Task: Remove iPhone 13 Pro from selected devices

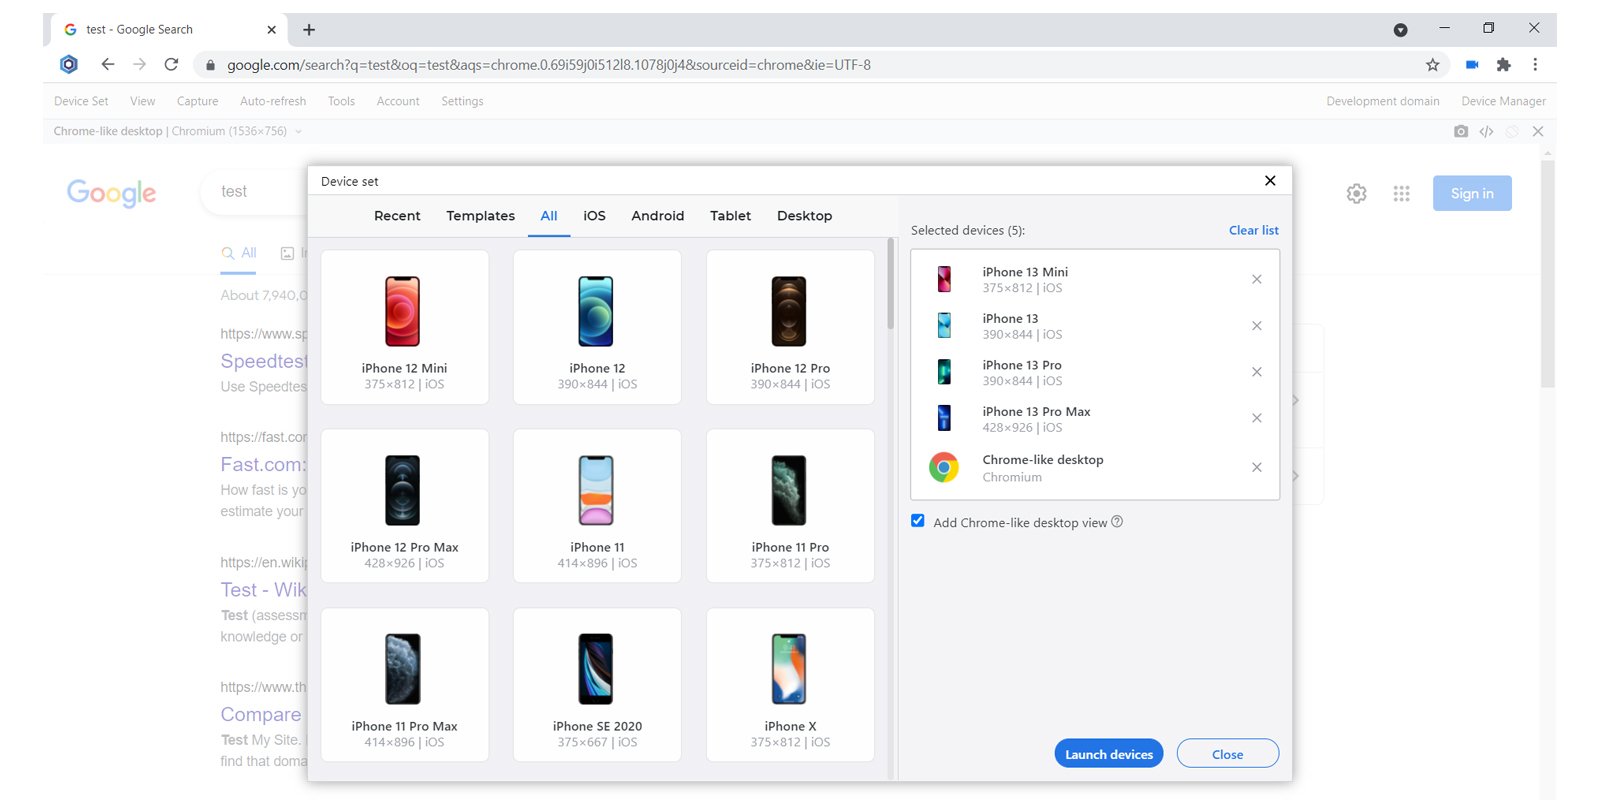Action: (1257, 372)
